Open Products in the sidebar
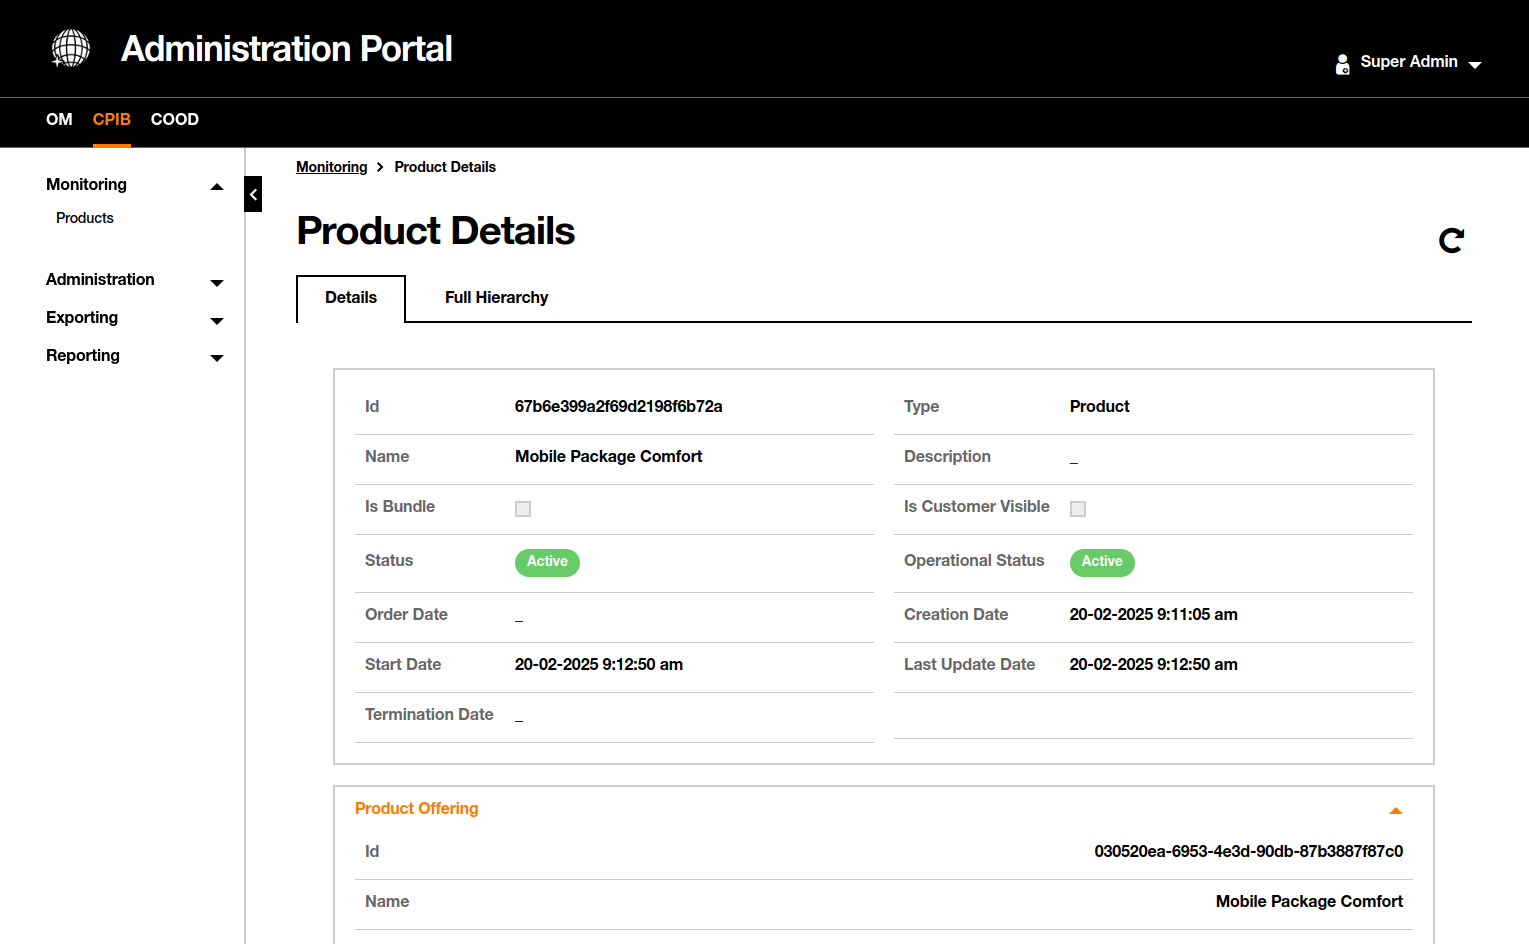The image size is (1529, 944). [85, 218]
